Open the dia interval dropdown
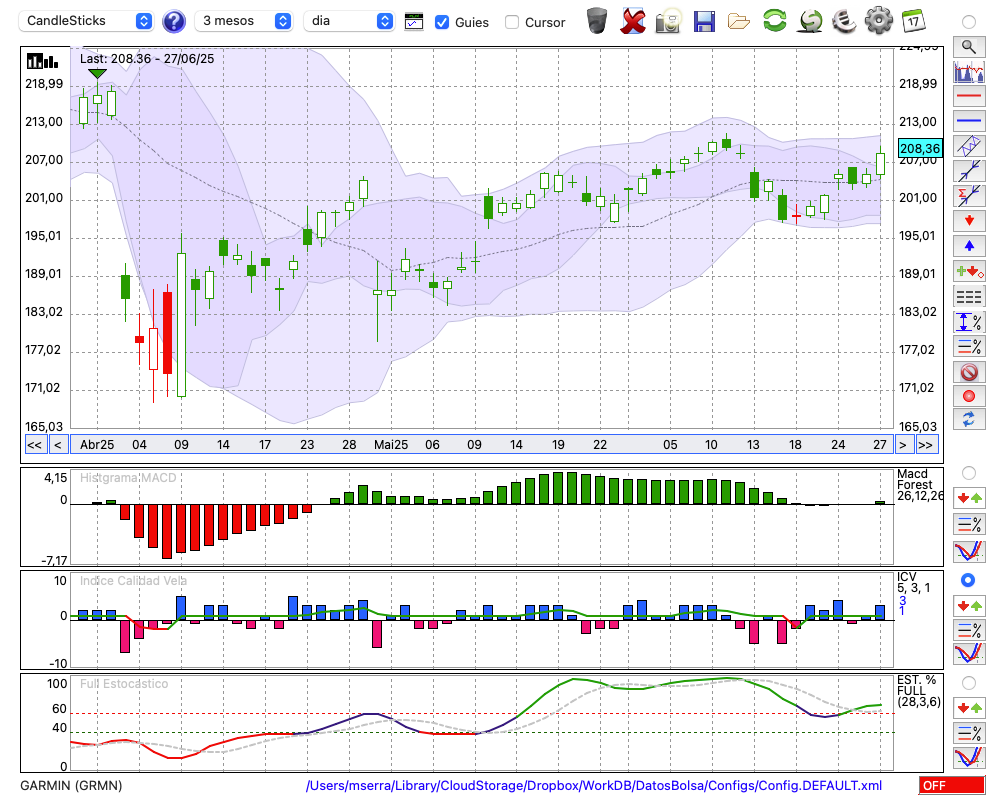Screen dimensions: 1000x800 [348, 21]
